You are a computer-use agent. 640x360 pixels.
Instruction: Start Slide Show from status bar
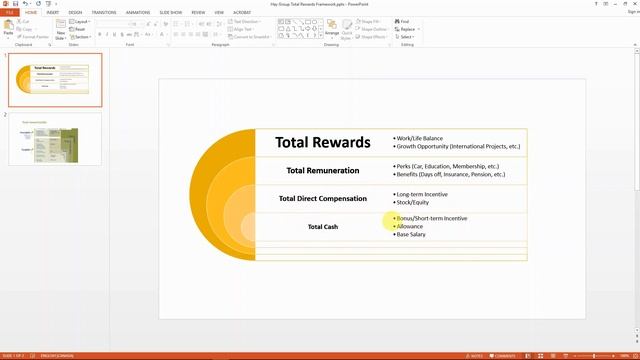pyautogui.click(x=566, y=356)
